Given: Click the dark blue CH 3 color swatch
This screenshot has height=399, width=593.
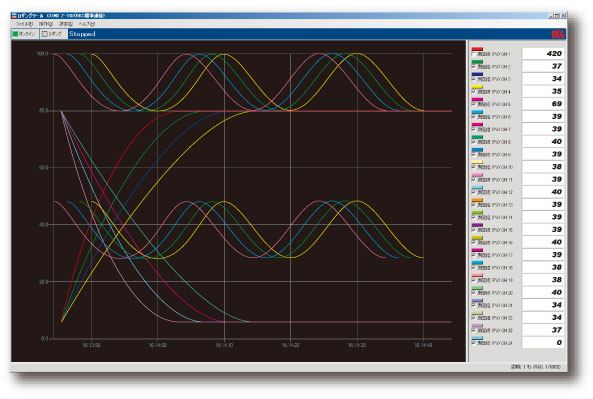Looking at the screenshot, I should tap(477, 75).
